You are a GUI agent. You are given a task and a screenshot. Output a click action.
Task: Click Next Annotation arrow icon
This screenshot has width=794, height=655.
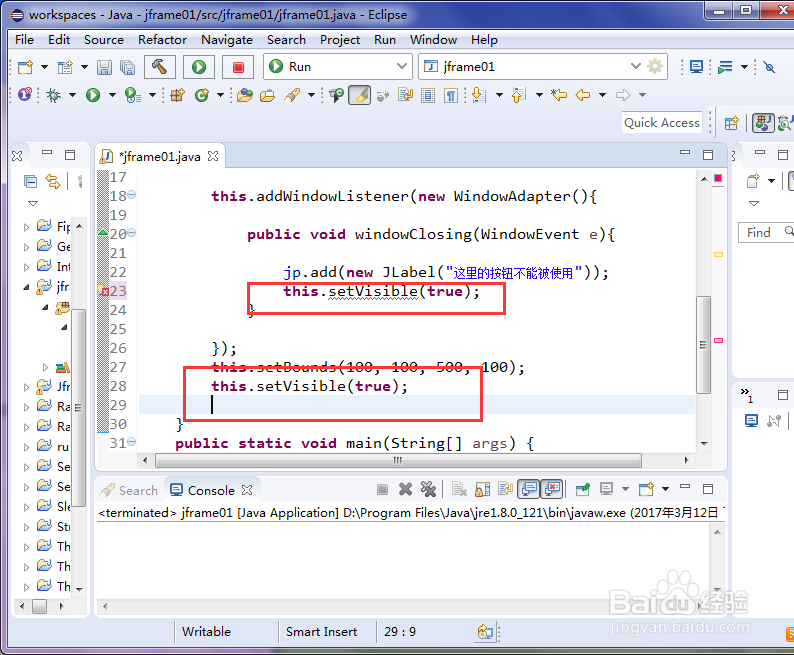pyautogui.click(x=478, y=95)
